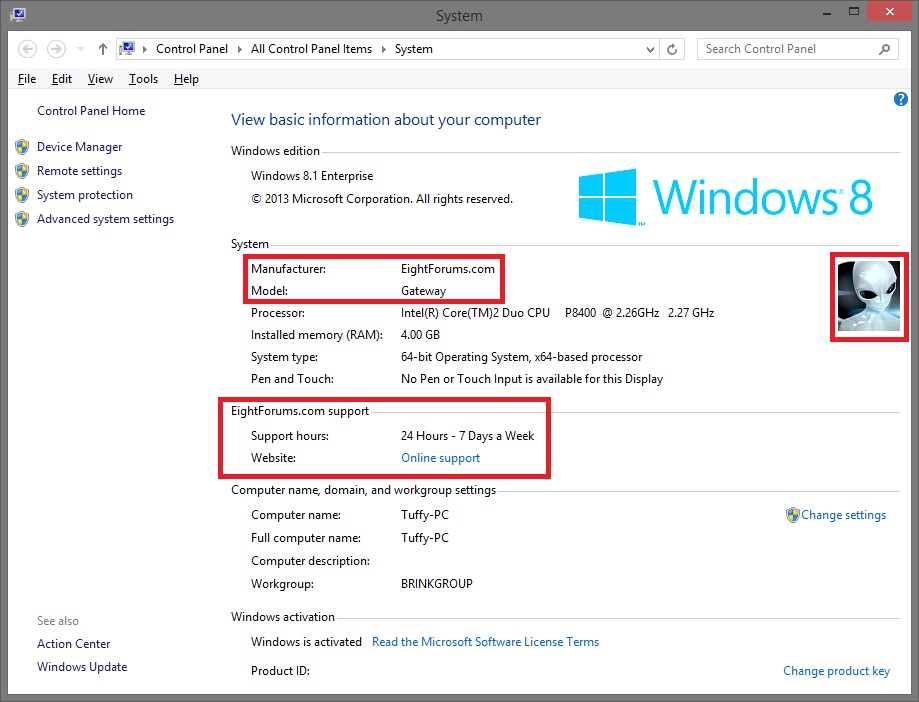The image size is (919, 702).
Task: Click the search magnifier icon
Action: (884, 49)
